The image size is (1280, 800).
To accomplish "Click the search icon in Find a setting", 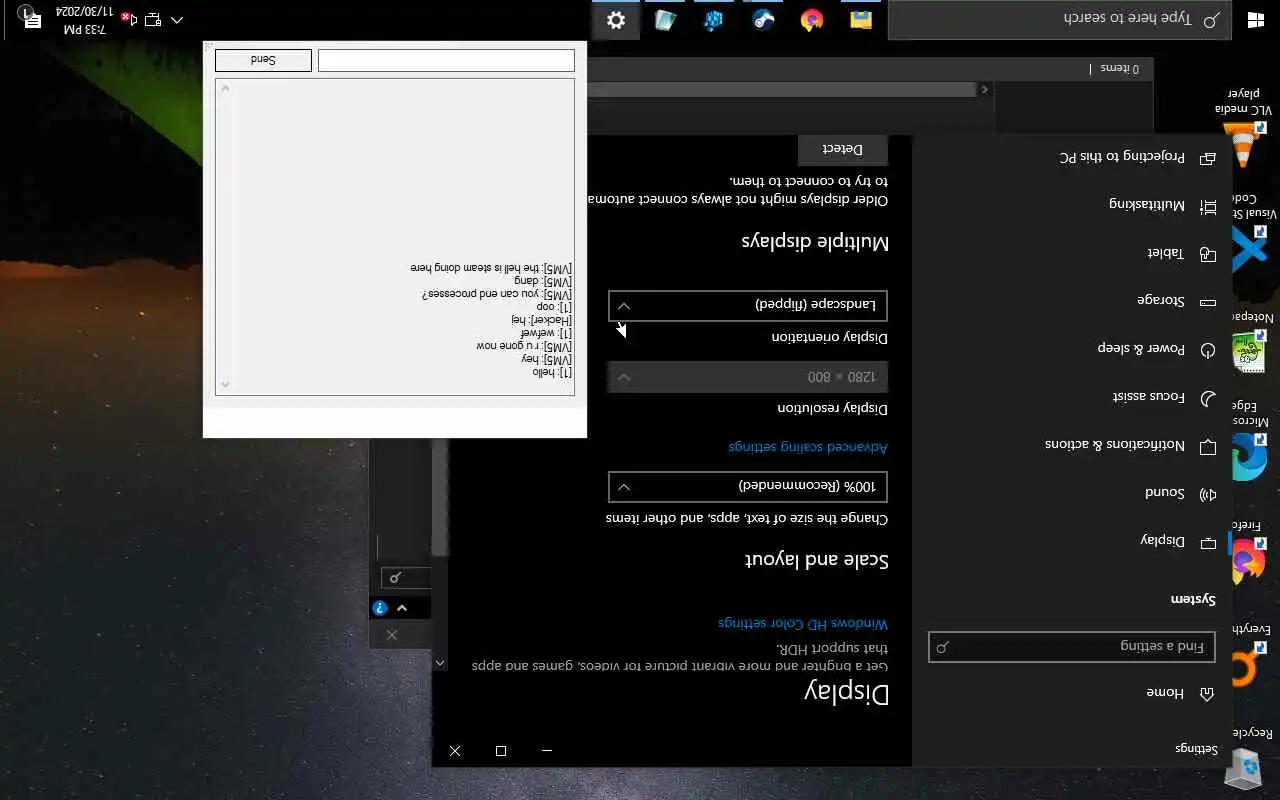I will tap(942, 647).
